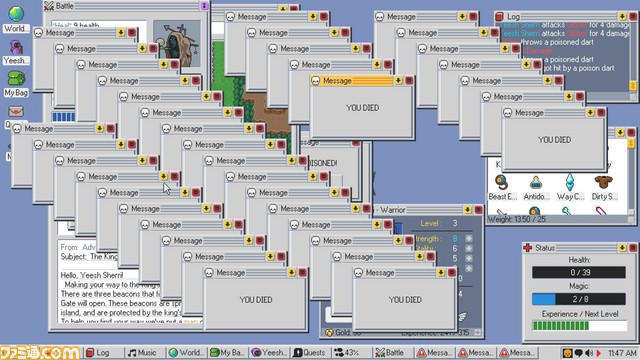Collapse the Warrior window with yellow arrow
The image size is (640, 360).
(467, 210)
